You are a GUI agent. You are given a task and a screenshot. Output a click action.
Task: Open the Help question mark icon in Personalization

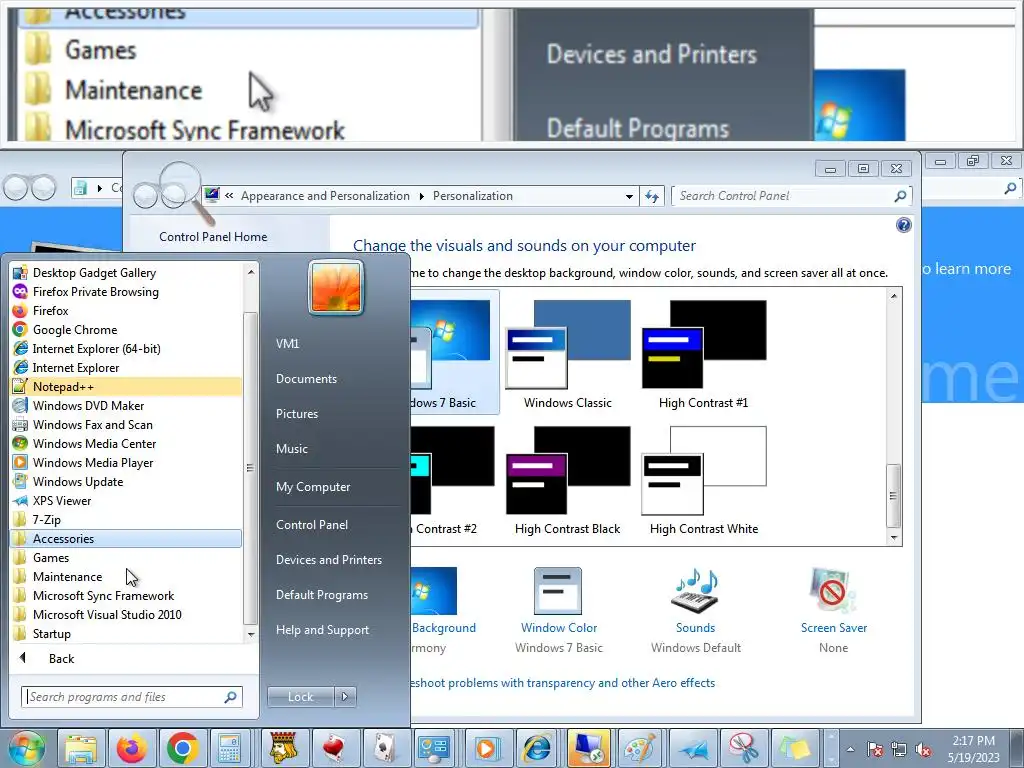pyautogui.click(x=904, y=225)
